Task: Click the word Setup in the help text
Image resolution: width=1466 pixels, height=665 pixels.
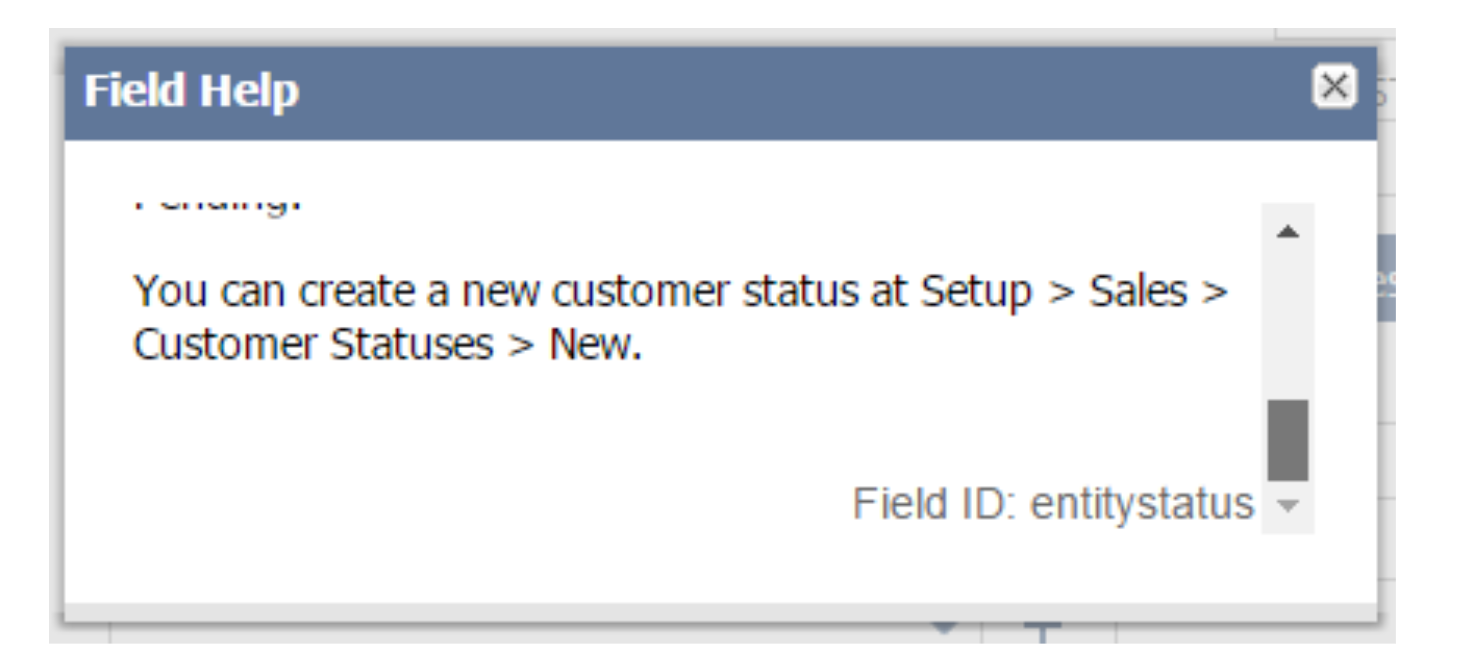Action: pyautogui.click(x=975, y=292)
